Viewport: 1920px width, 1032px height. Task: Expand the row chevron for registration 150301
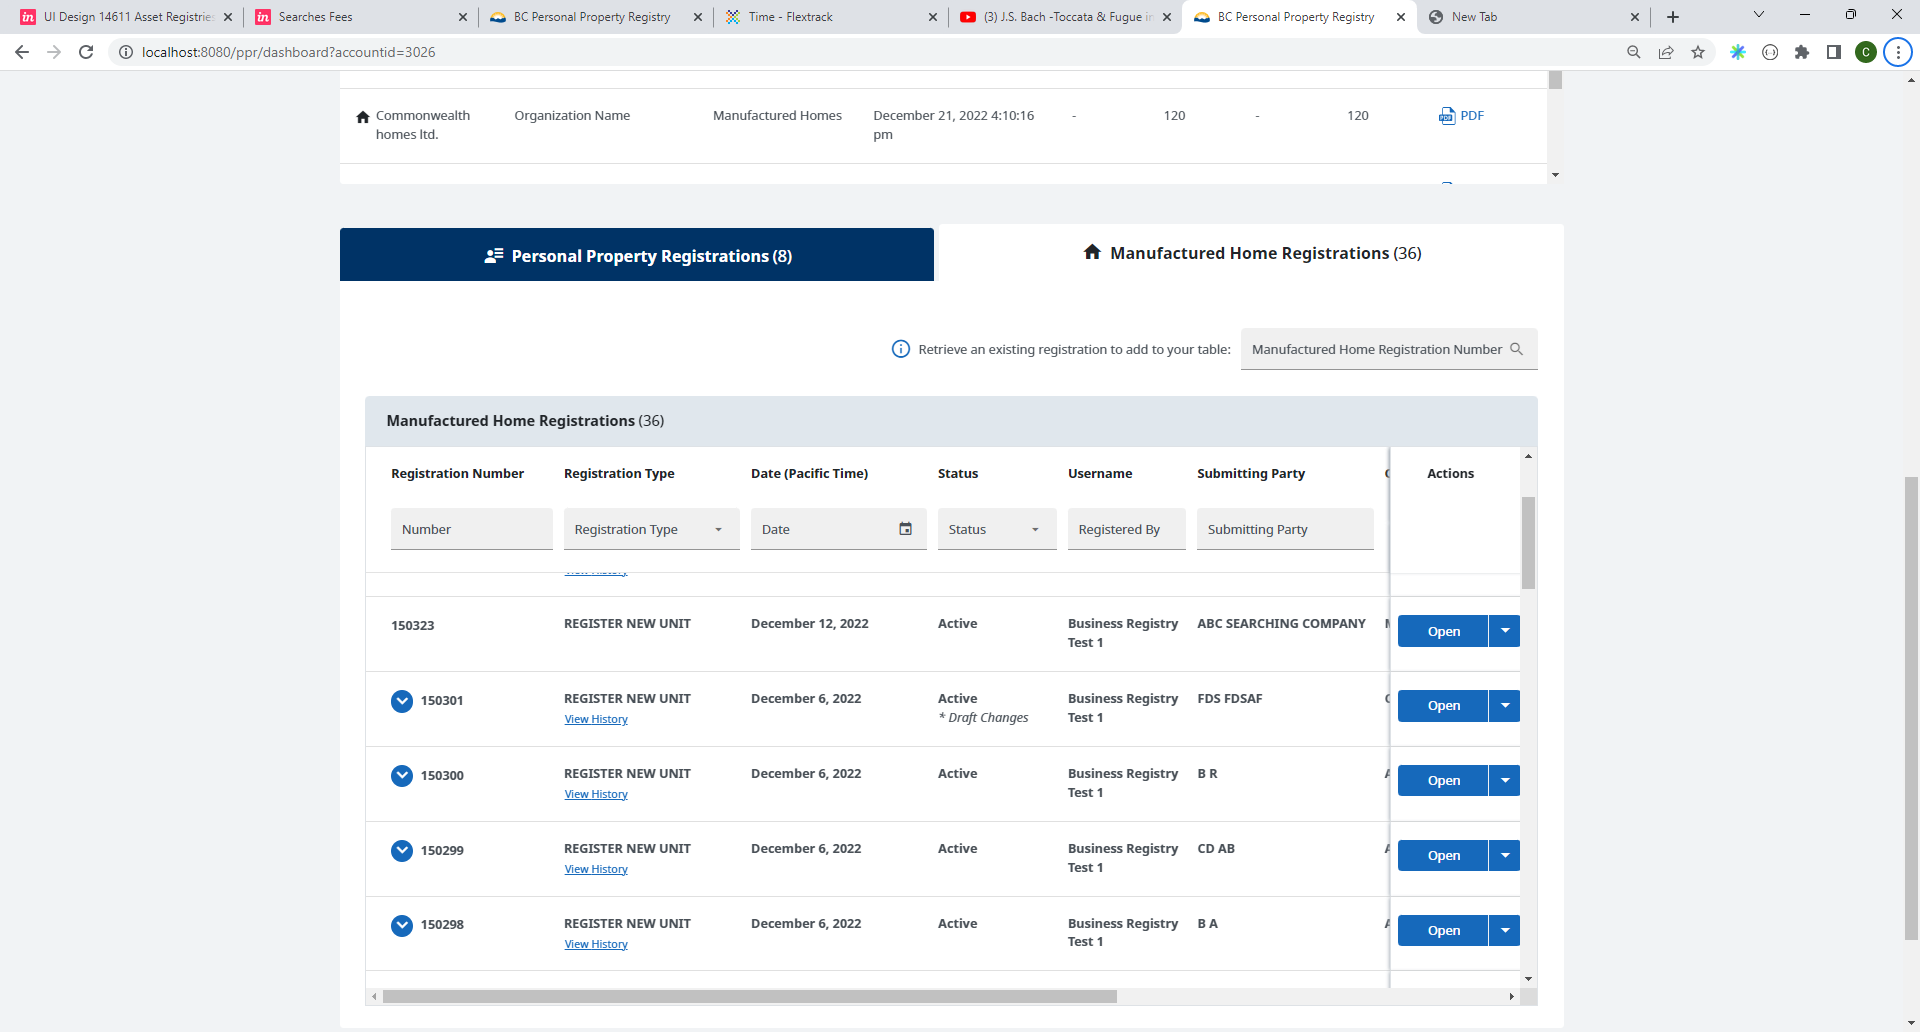(402, 701)
